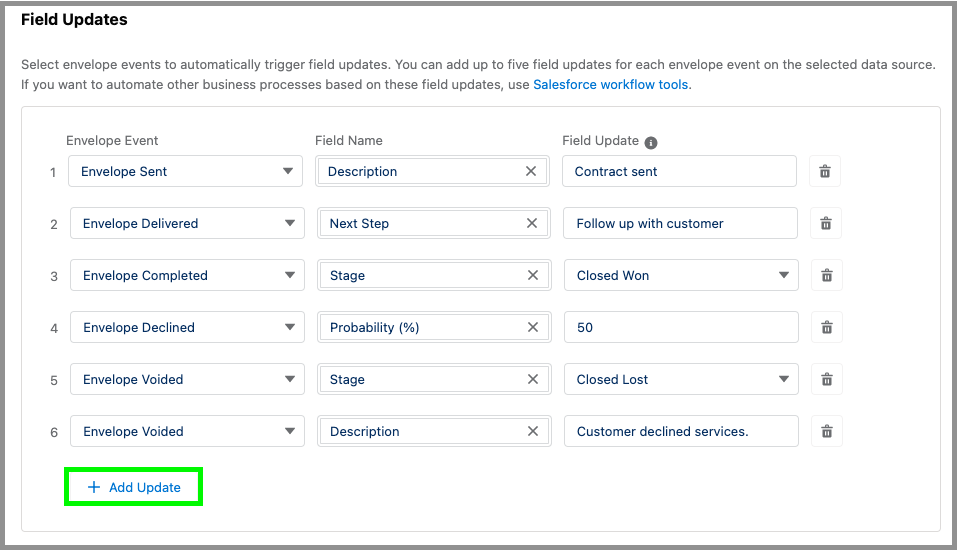Image resolution: width=958 pixels, height=550 pixels.
Task: Open the Envelope Sent event dropdown
Action: coord(185,171)
